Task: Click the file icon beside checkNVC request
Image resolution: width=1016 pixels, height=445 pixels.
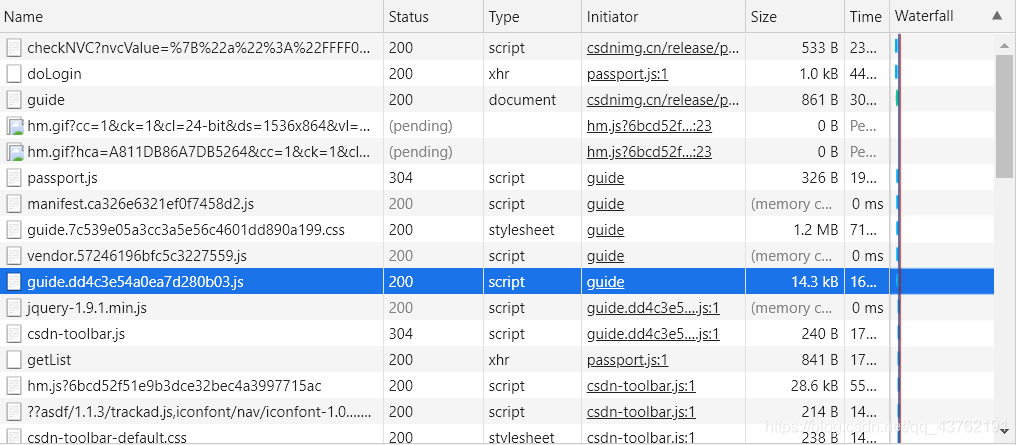Action: 14,48
